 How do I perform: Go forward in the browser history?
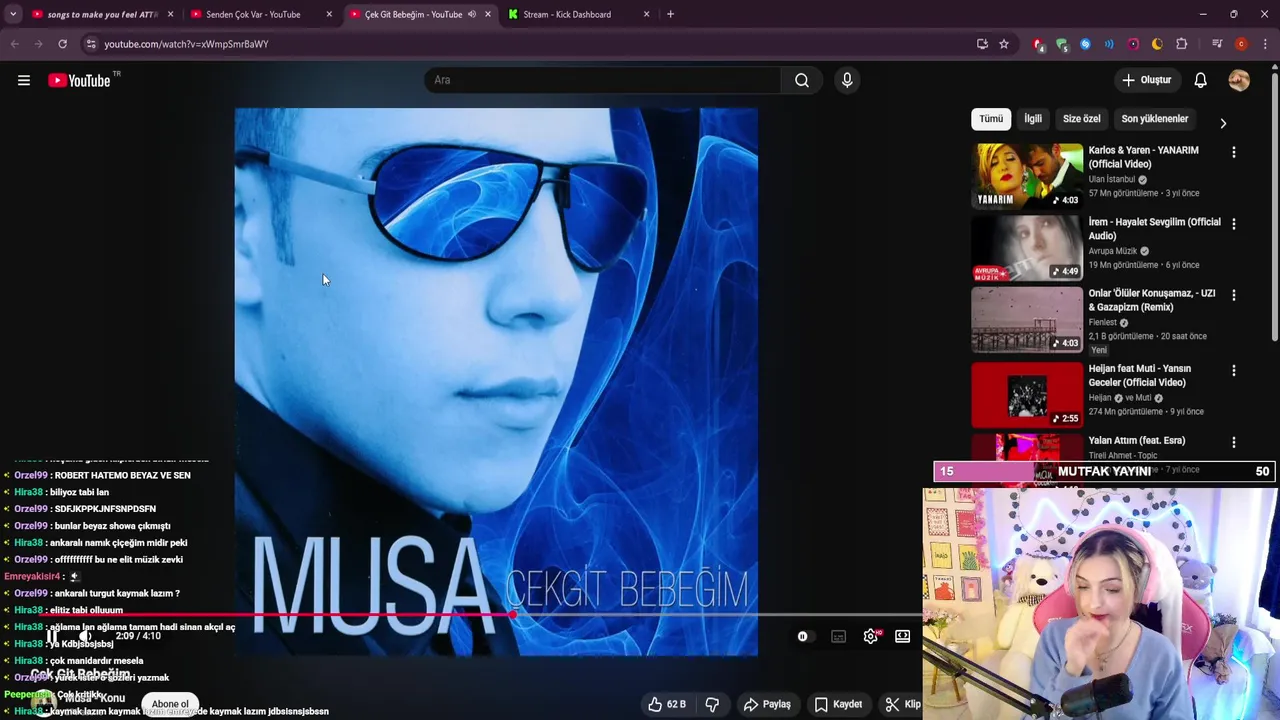coord(38,44)
